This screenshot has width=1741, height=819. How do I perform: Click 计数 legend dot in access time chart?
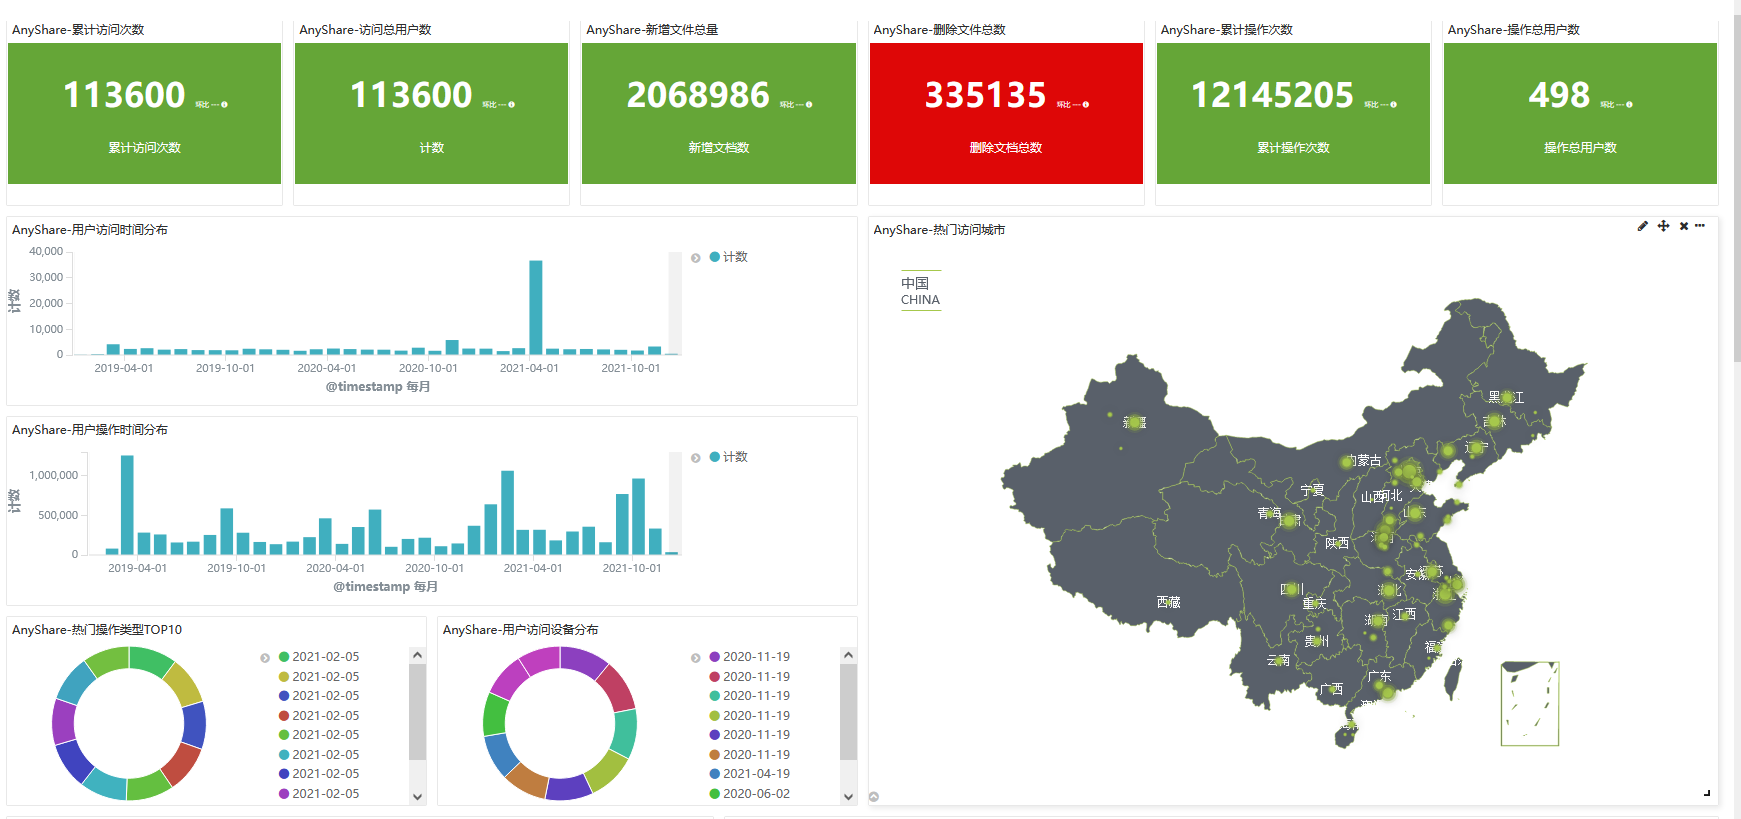tap(715, 257)
